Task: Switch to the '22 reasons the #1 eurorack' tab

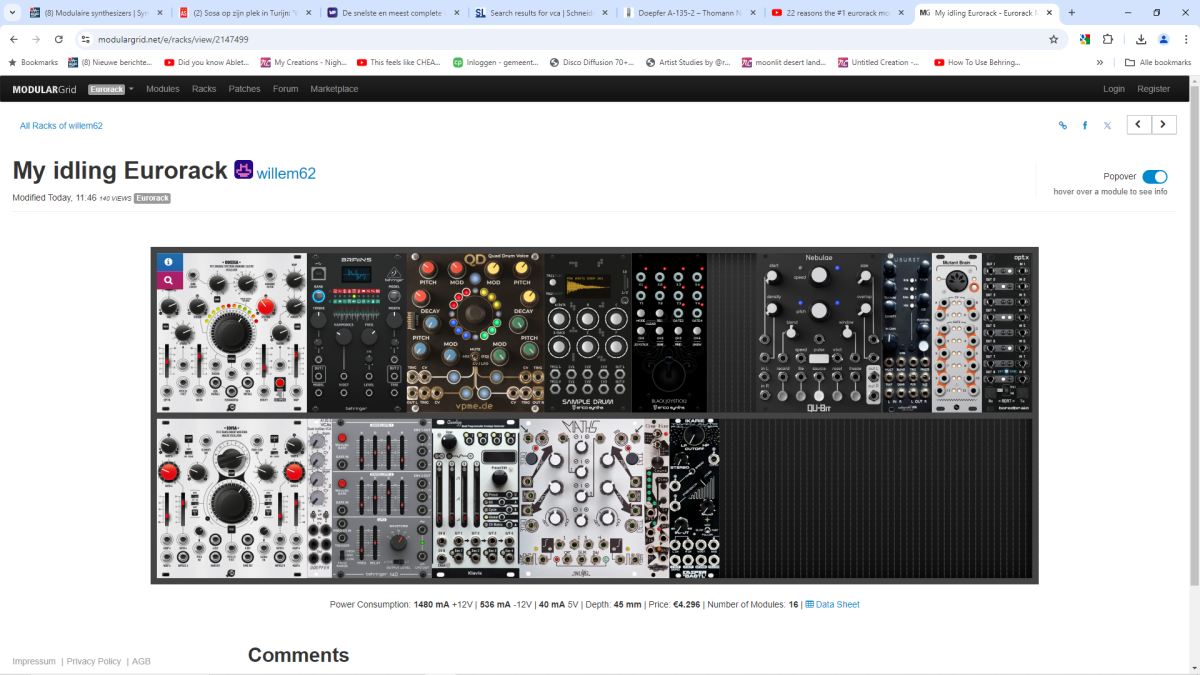Action: 837,13
